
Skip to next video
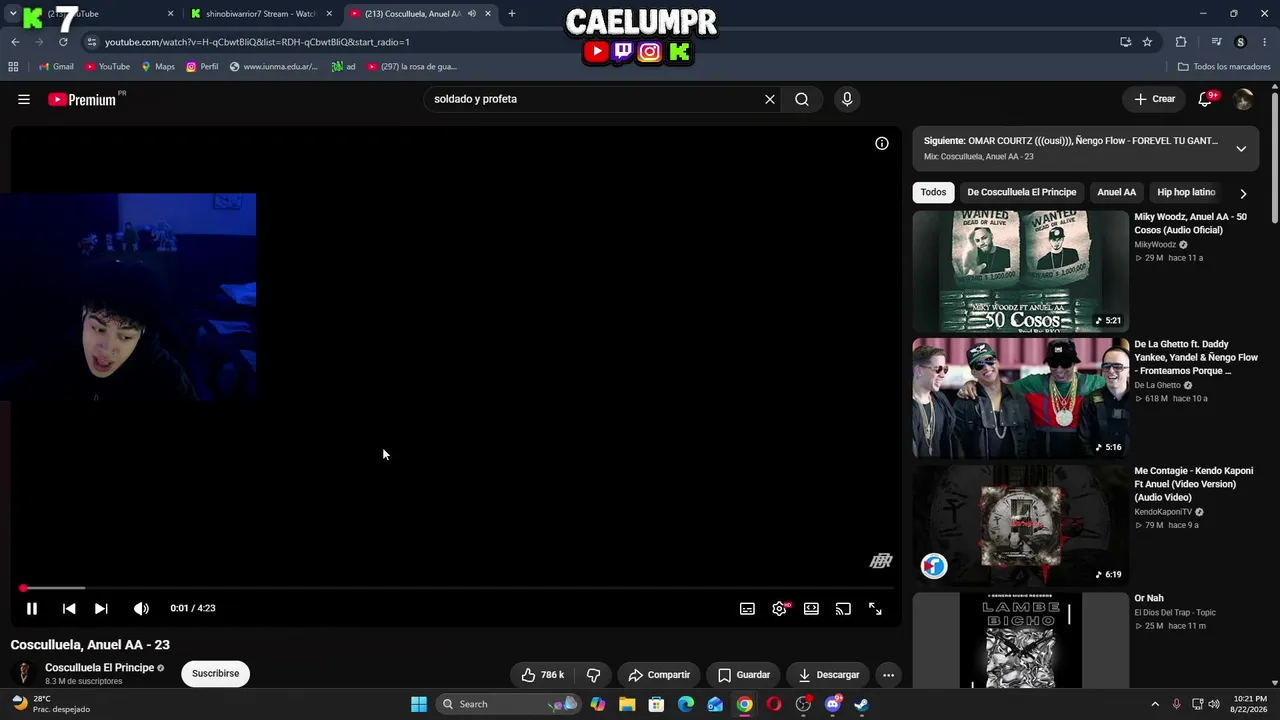click(x=101, y=608)
